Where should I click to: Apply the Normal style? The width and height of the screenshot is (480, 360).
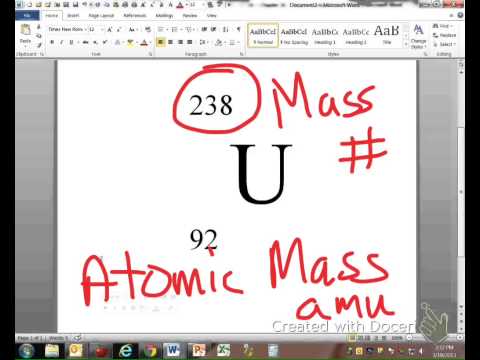(263, 35)
